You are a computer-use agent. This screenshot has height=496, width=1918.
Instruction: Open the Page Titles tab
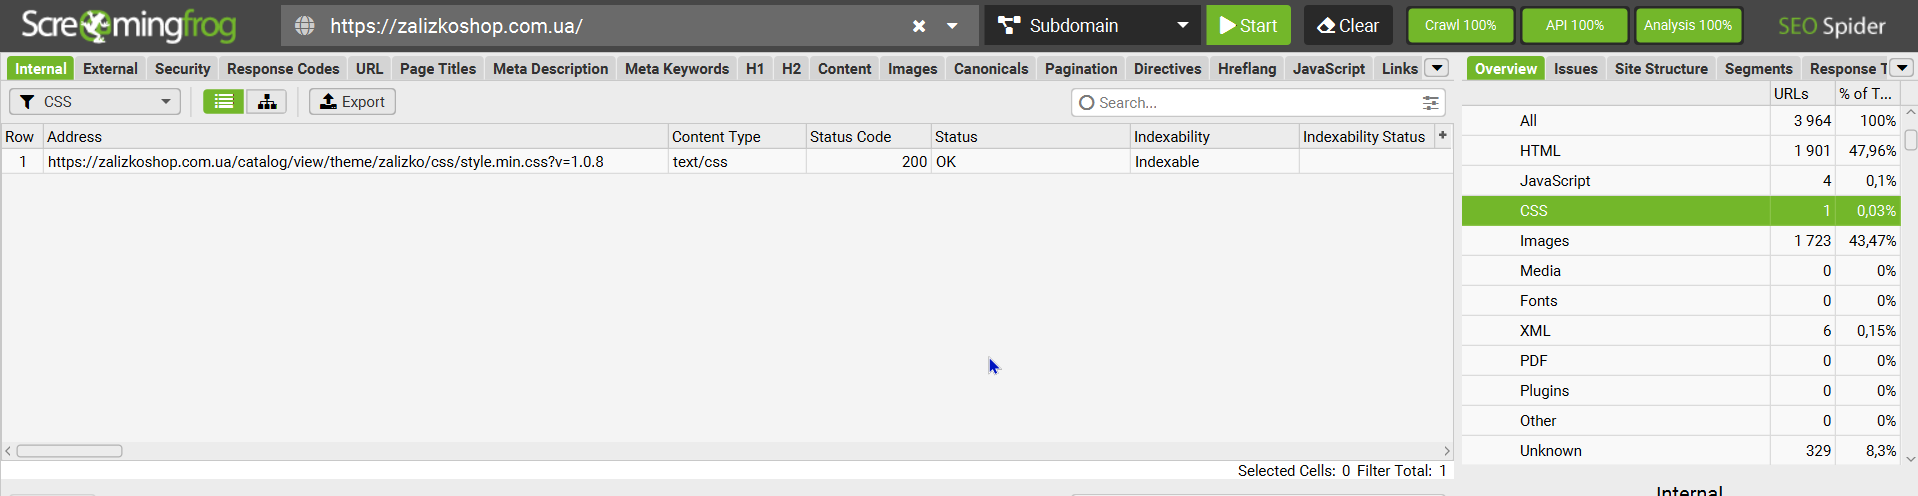[x=438, y=68]
